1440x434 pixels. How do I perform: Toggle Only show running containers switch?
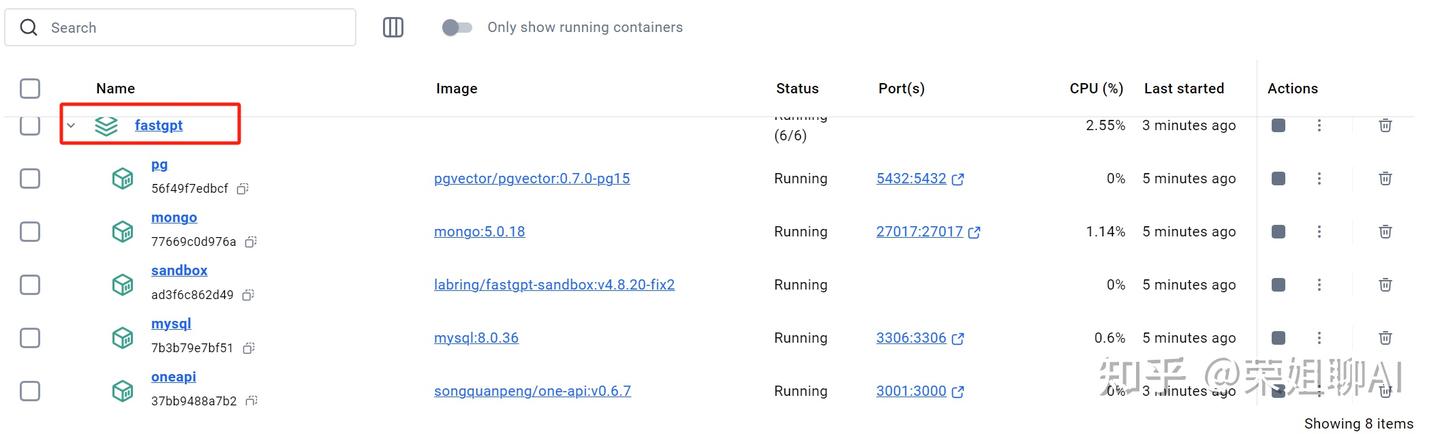pos(457,28)
